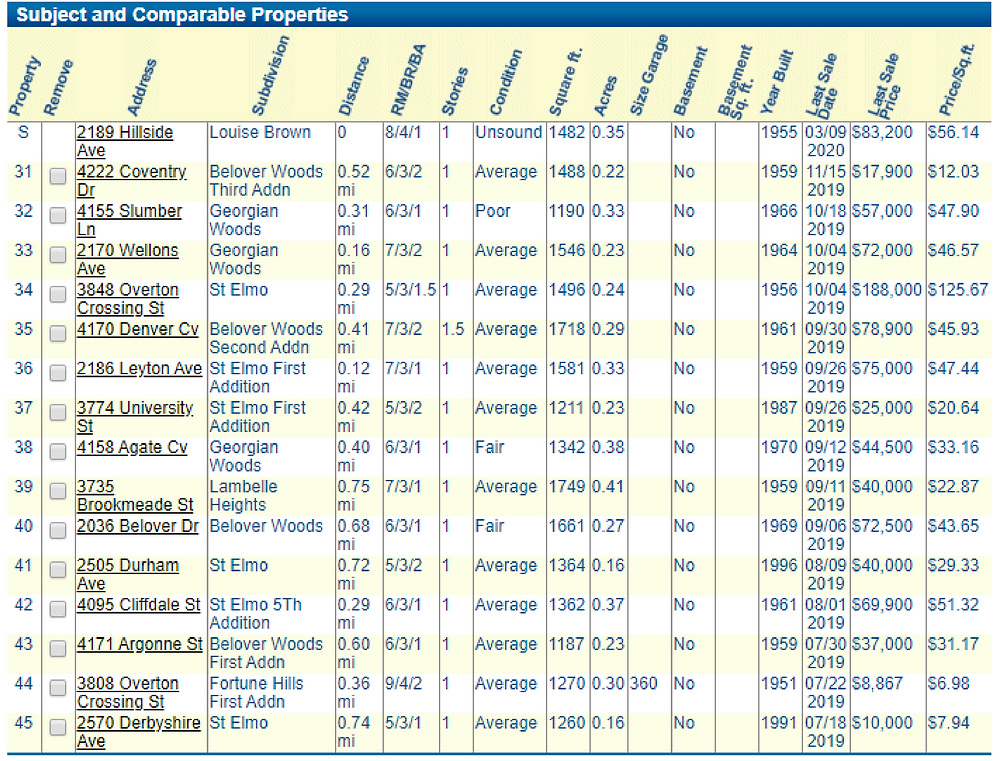Select remove checkbox for 4095 Cliffdale St

[58, 609]
